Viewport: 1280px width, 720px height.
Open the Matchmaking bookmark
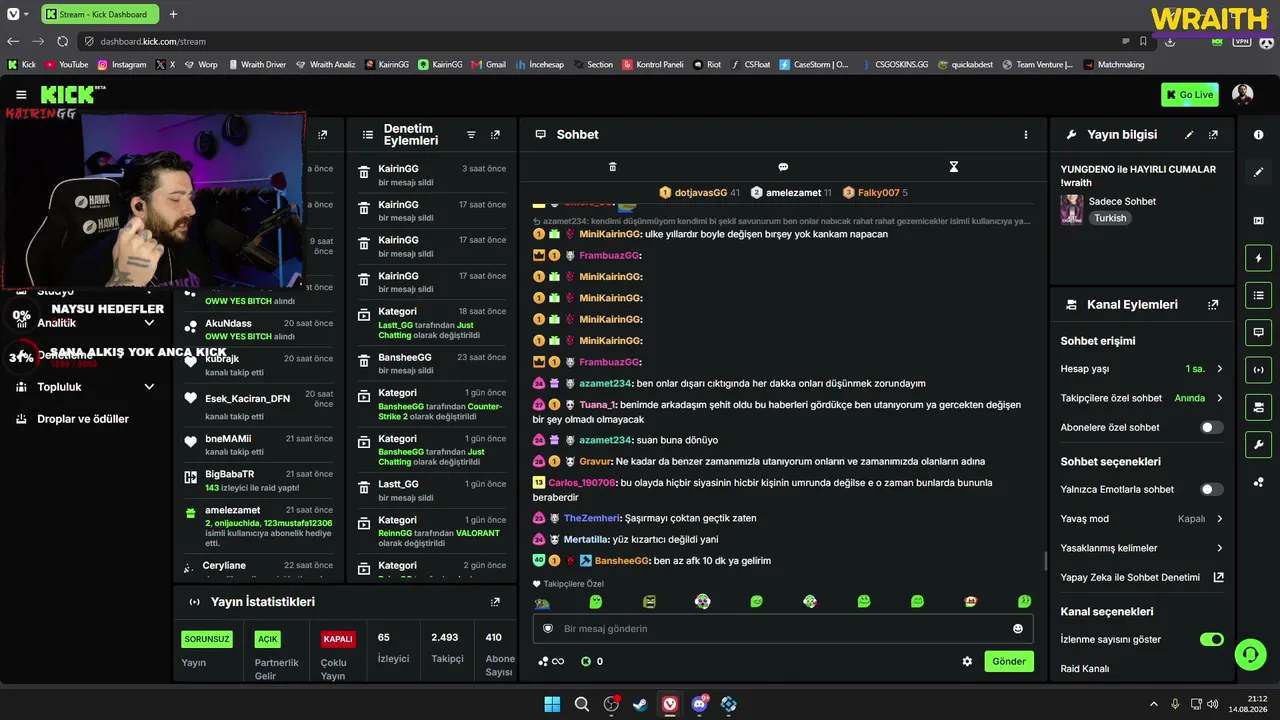click(1113, 65)
